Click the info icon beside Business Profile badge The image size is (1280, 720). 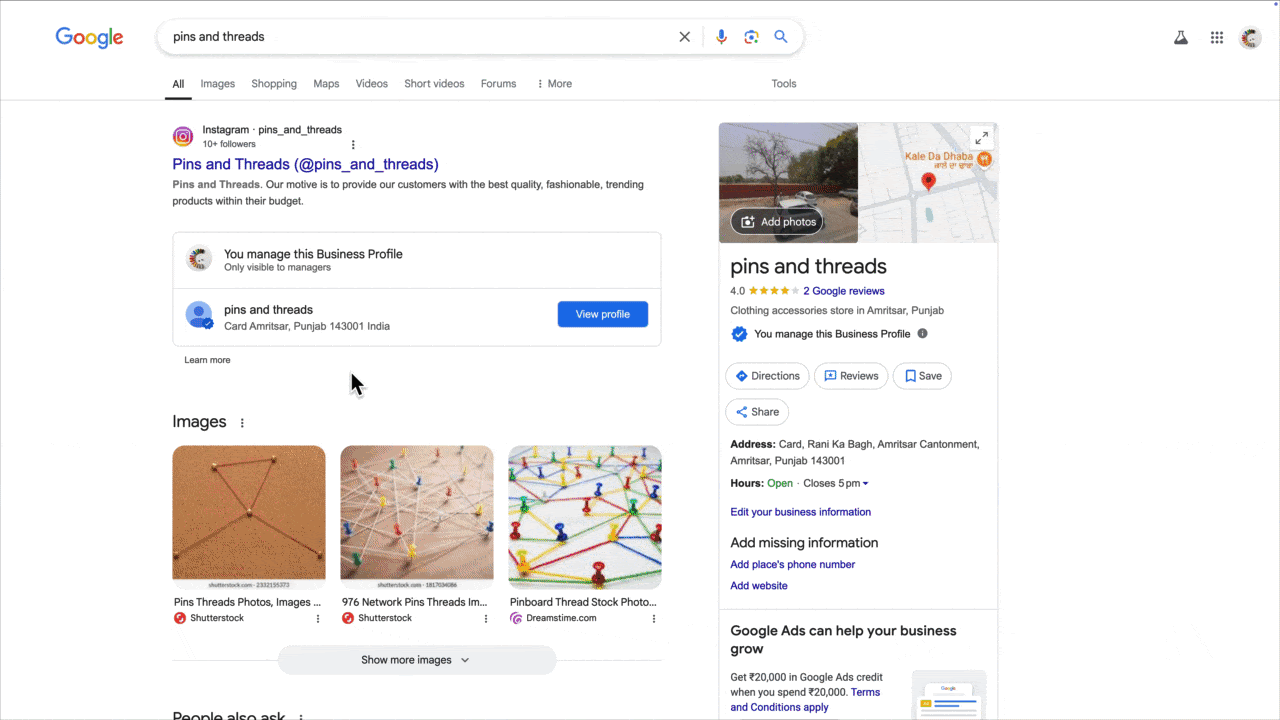(x=921, y=333)
